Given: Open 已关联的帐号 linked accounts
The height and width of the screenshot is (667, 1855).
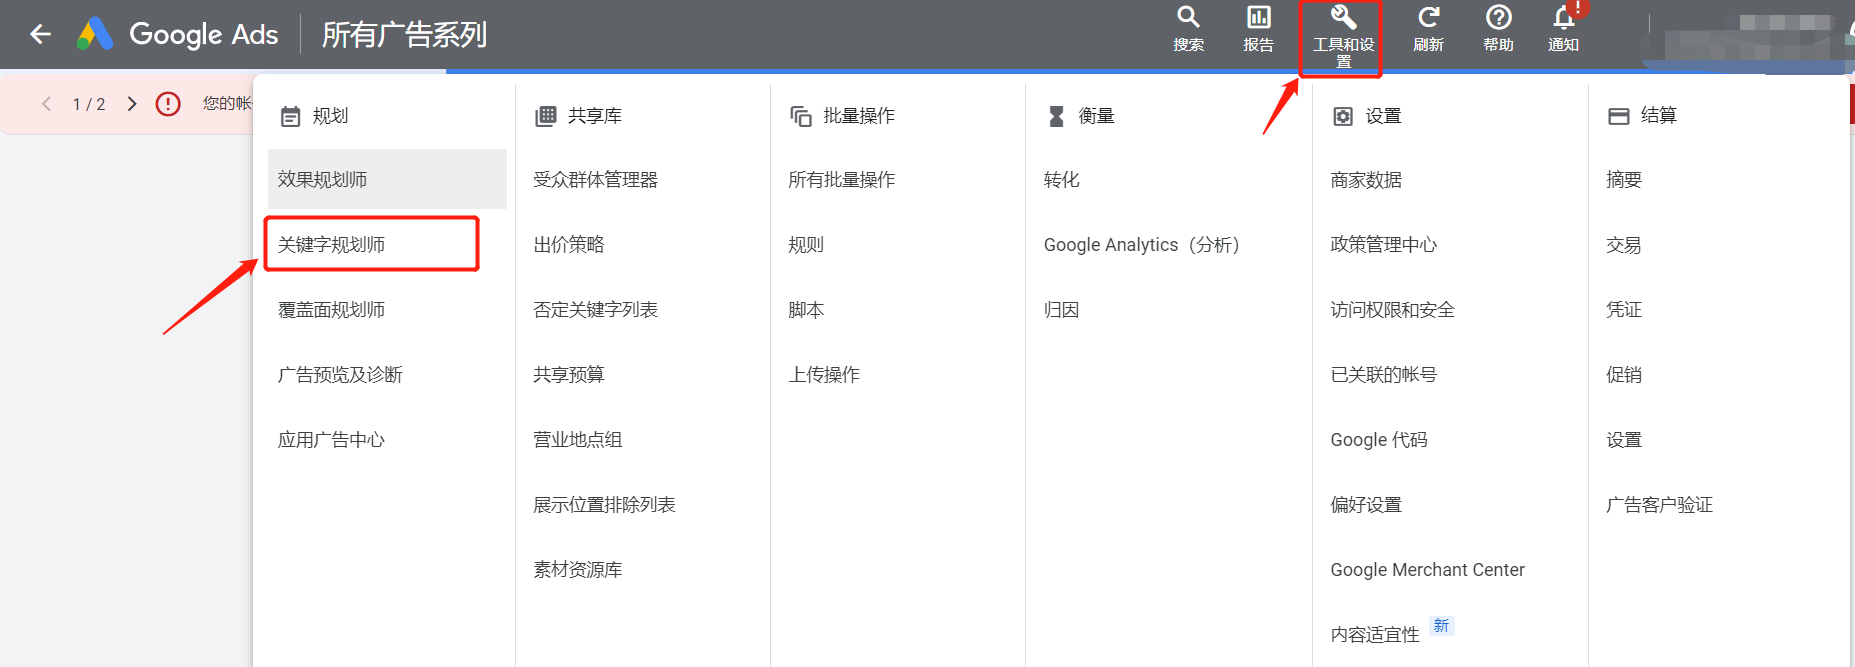Looking at the screenshot, I should click(x=1384, y=375).
